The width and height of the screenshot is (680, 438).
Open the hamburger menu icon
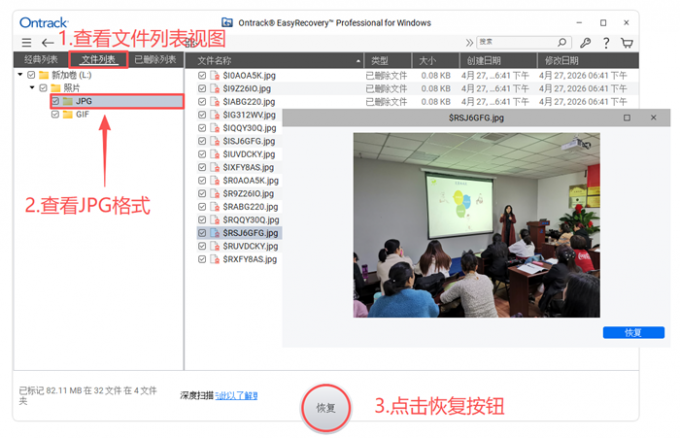point(26,42)
